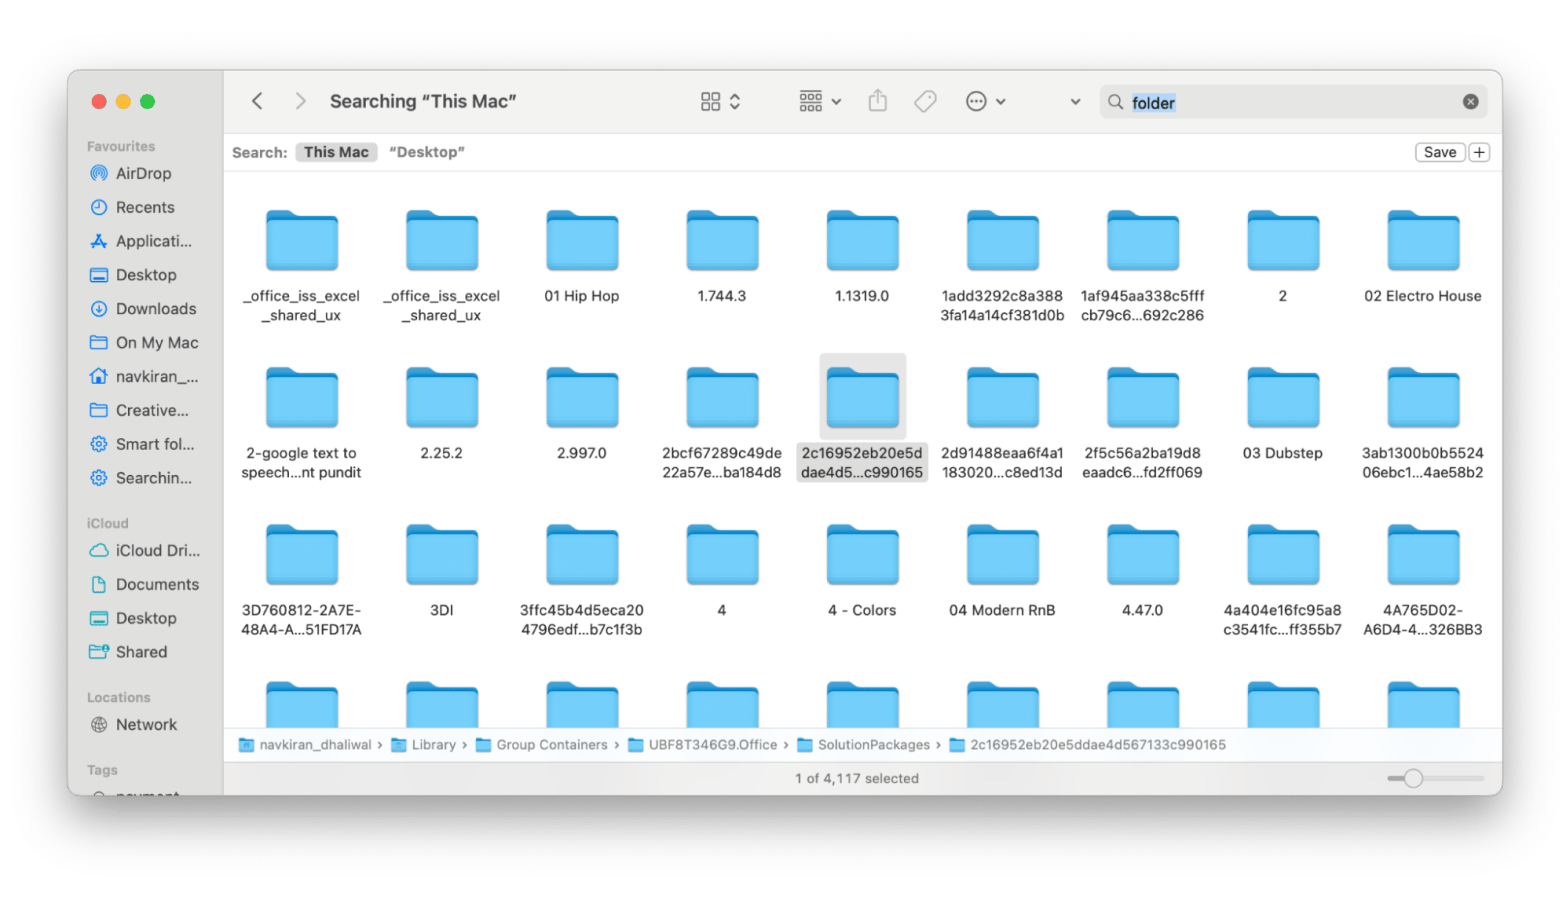Viewport: 1560px width, 920px height.
Task: Open Documents under iCloud
Action: [145, 585]
